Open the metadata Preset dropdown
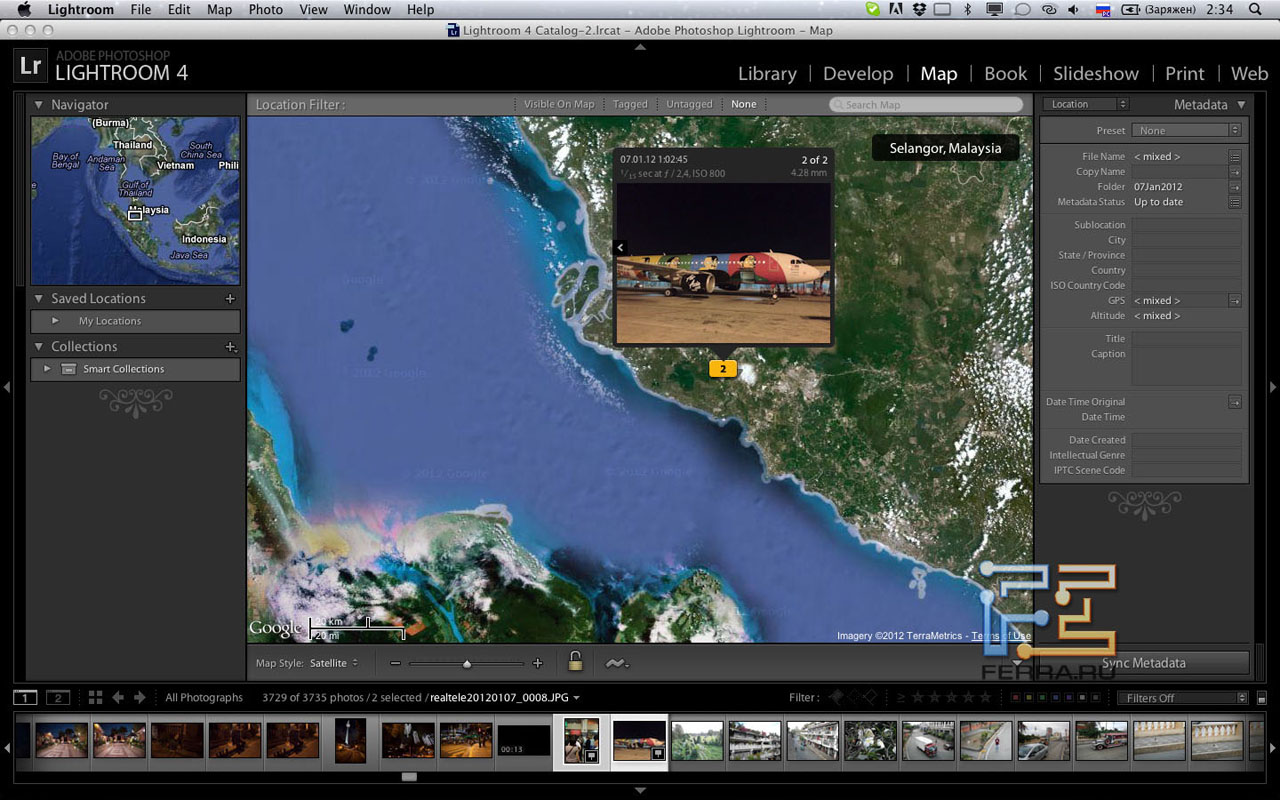Viewport: 1280px width, 800px height. 1186,131
